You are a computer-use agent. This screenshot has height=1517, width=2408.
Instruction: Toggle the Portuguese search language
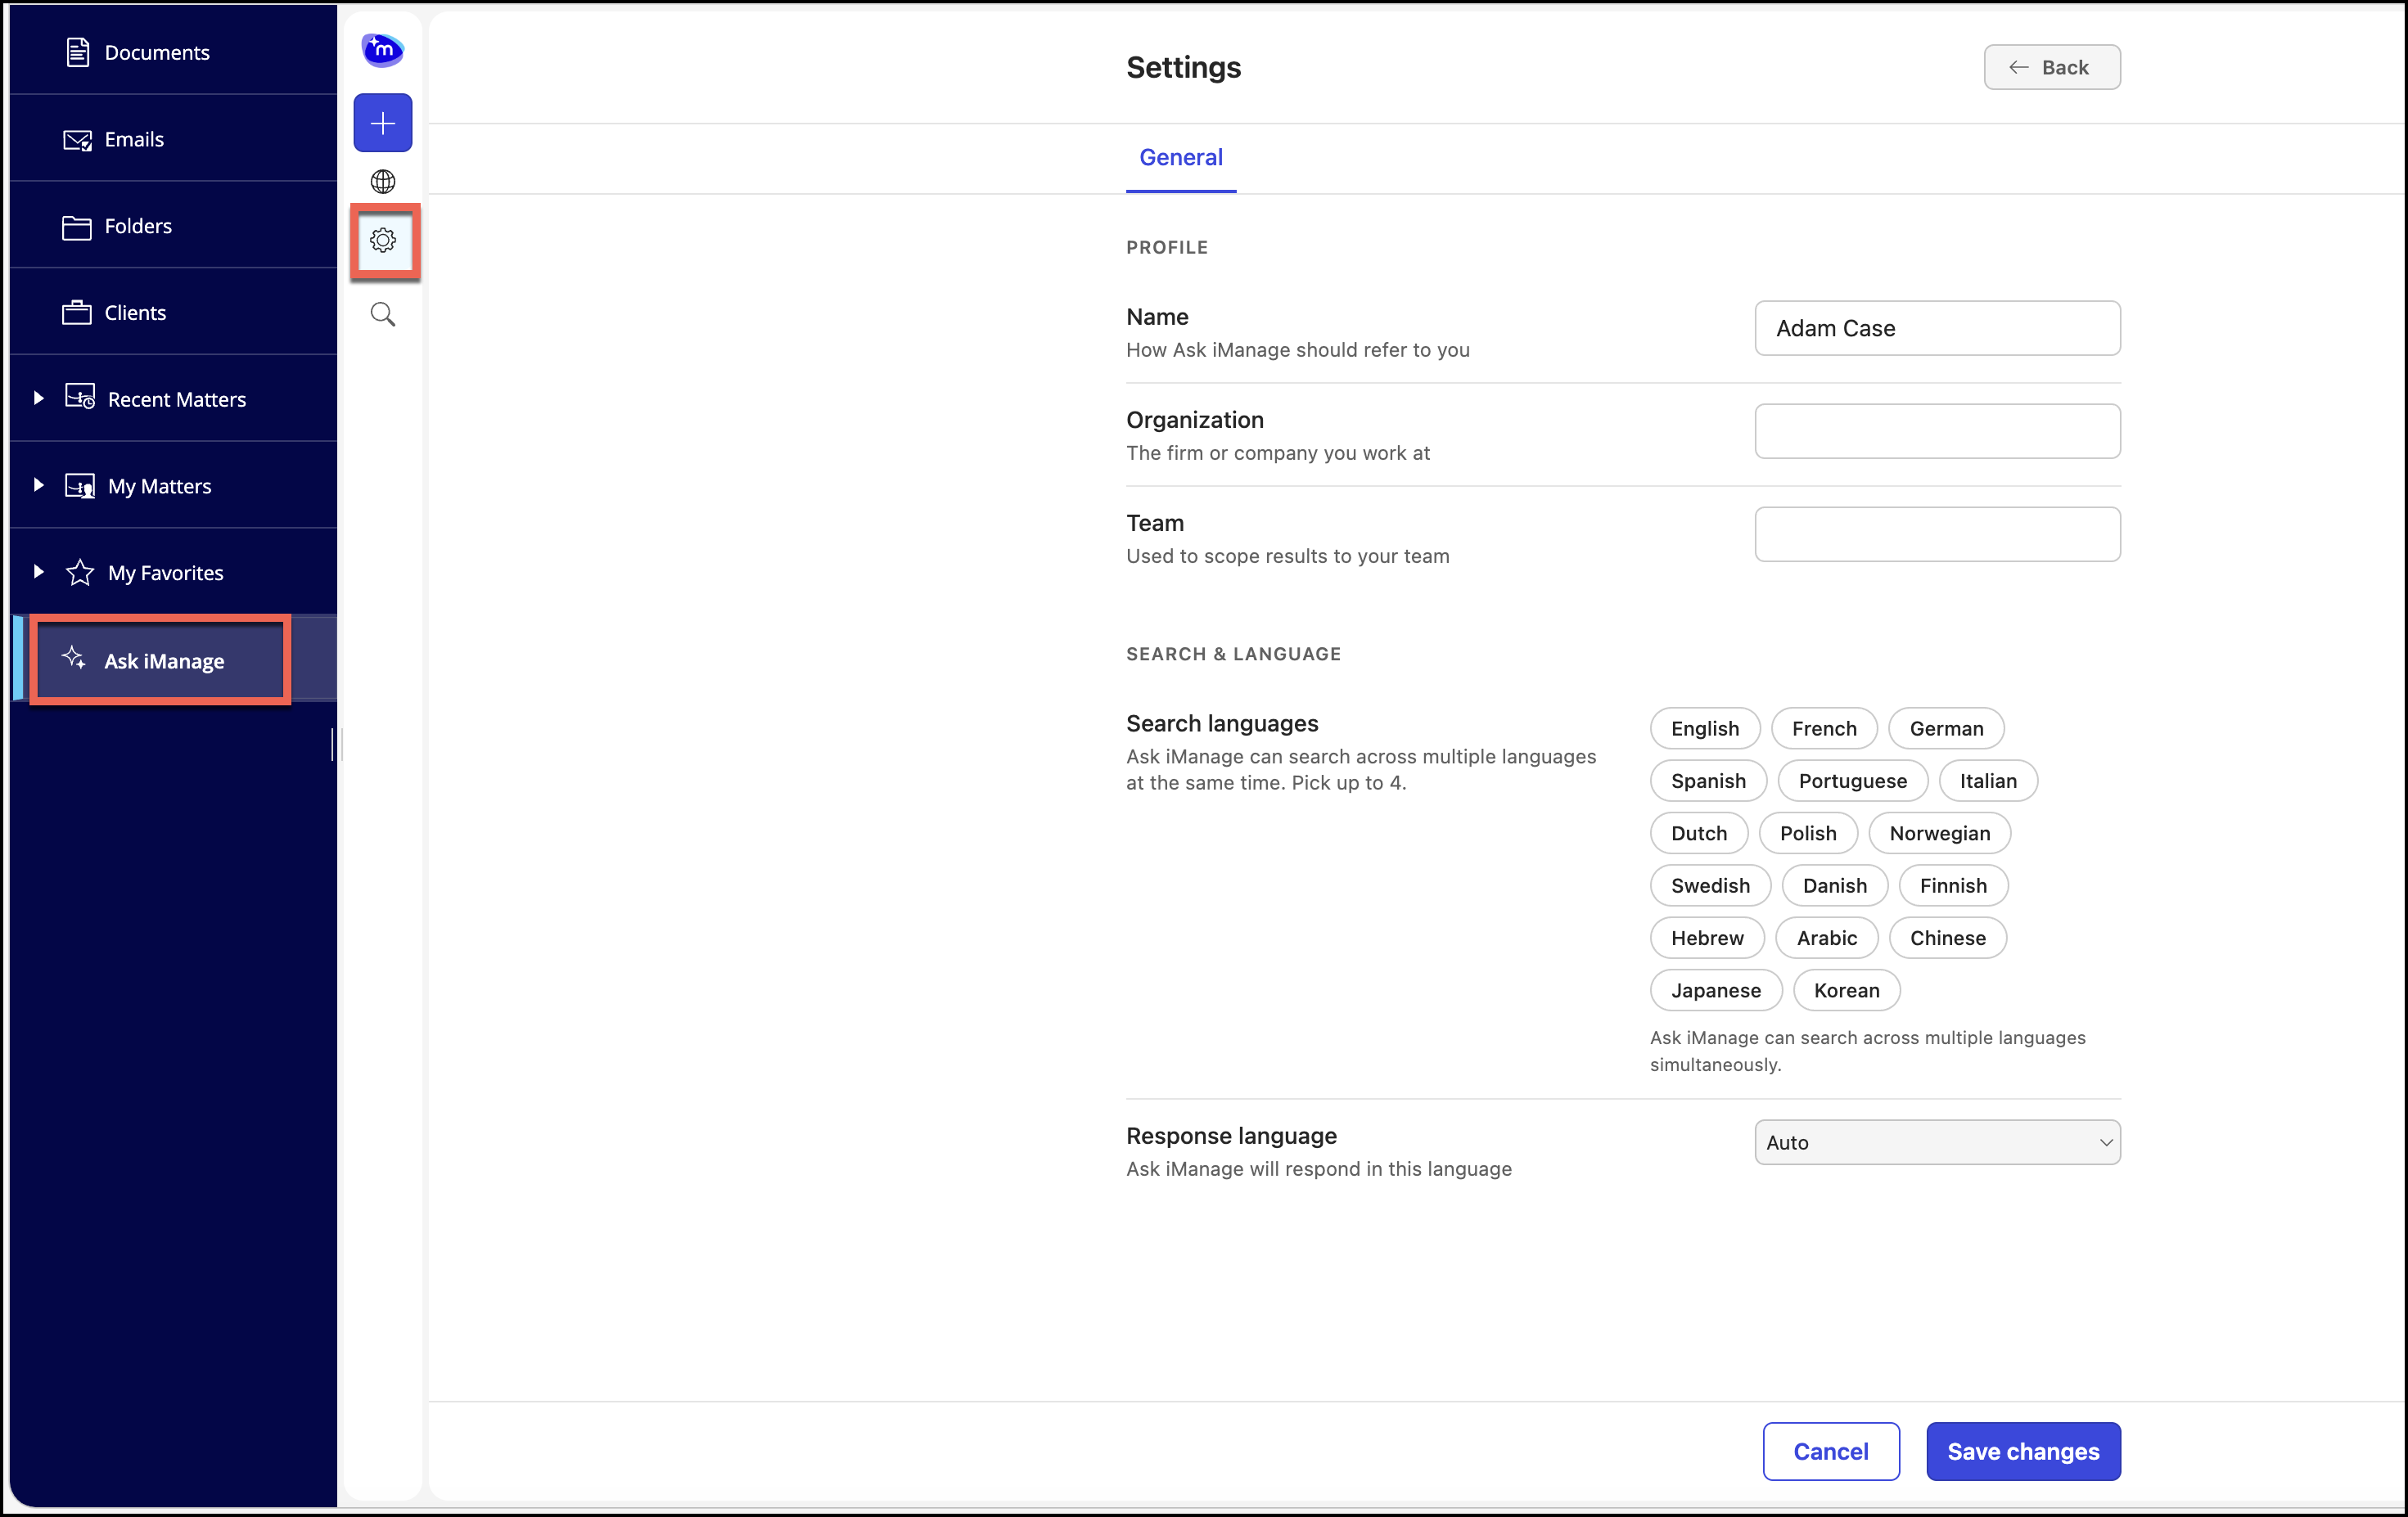pyautogui.click(x=1852, y=781)
